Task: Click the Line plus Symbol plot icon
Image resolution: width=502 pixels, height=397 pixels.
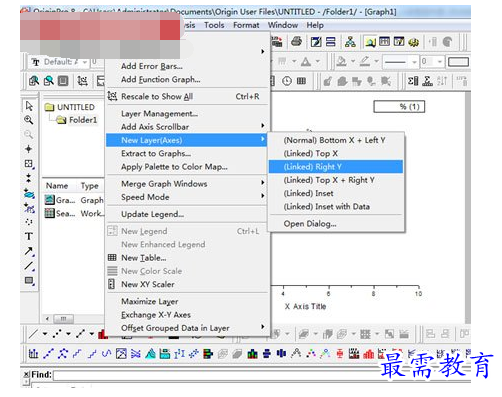Action: pyautogui.click(x=80, y=334)
